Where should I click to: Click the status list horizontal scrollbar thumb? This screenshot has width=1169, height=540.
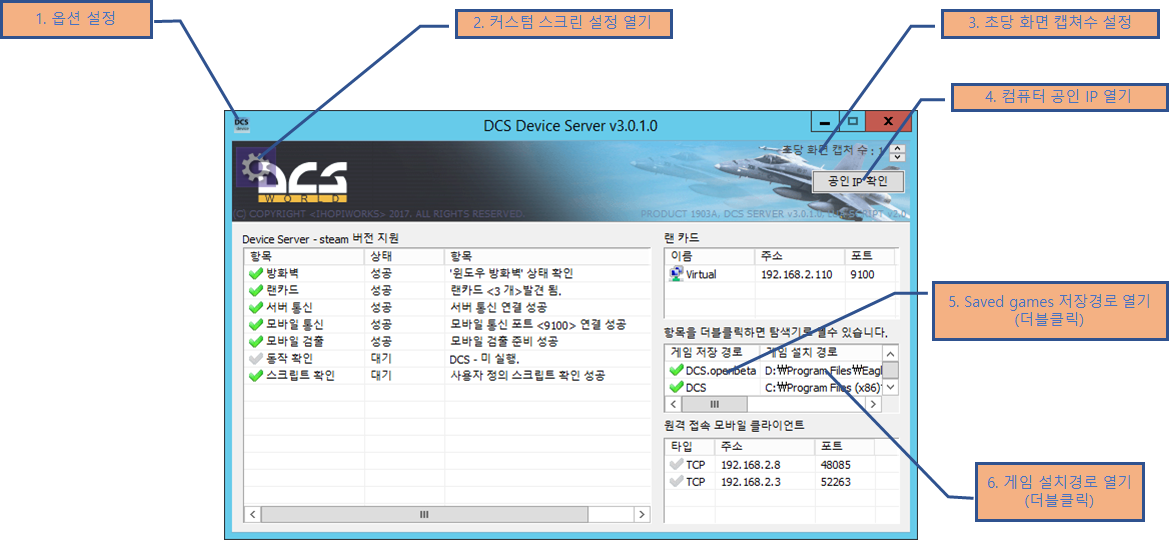pos(424,515)
